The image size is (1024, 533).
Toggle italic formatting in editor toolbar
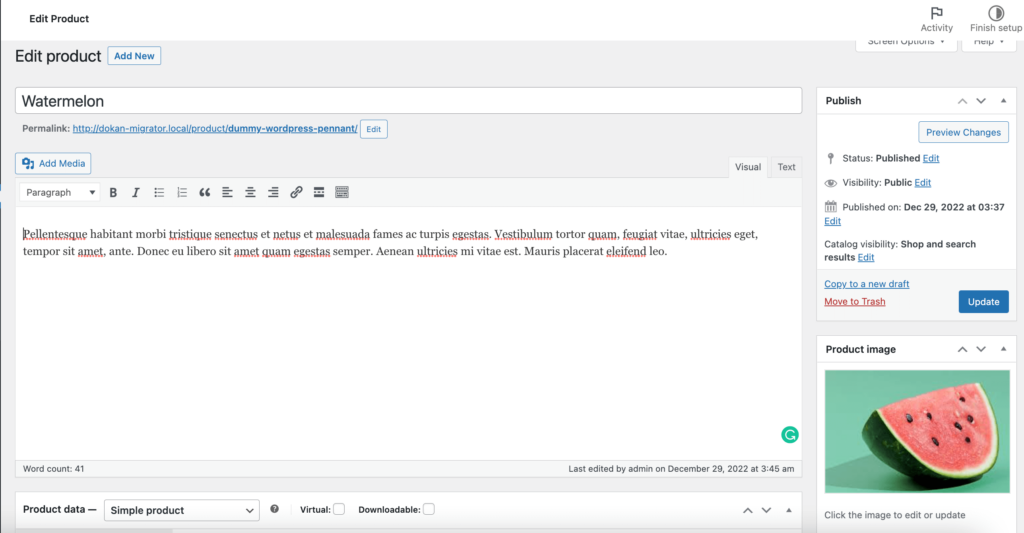(136, 193)
